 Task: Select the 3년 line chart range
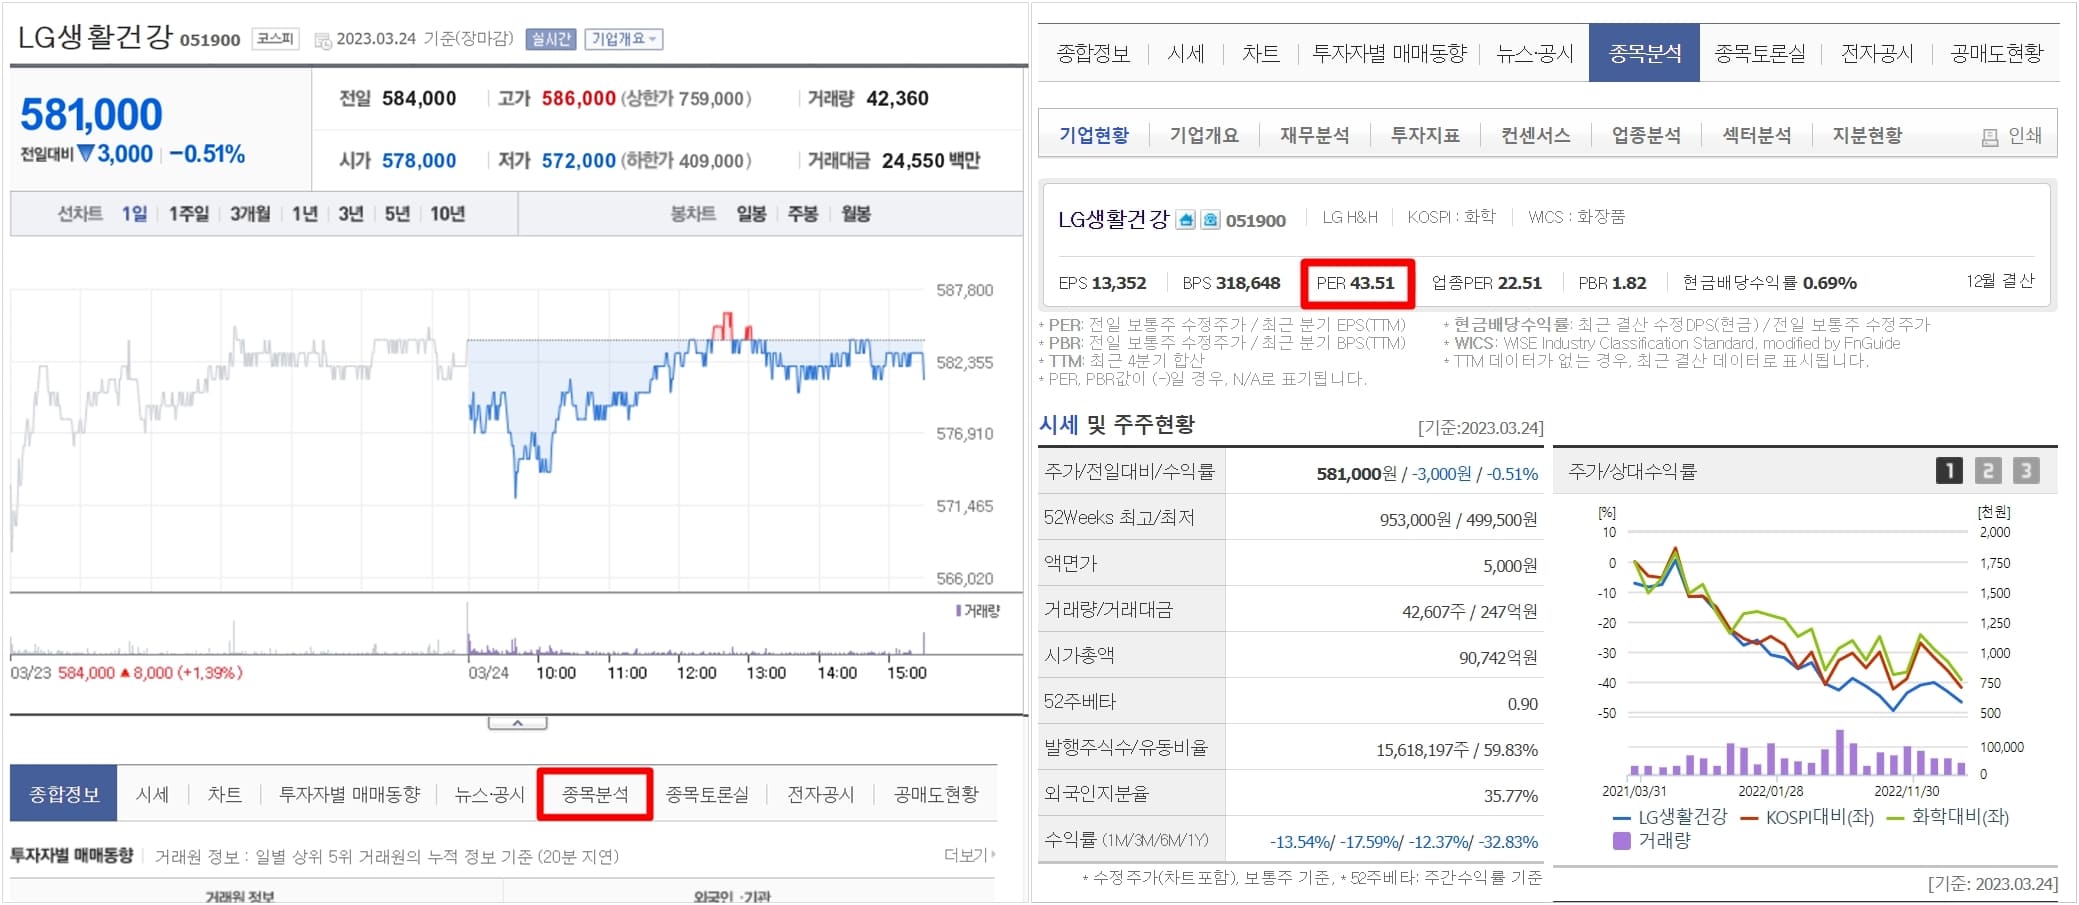click(x=351, y=214)
